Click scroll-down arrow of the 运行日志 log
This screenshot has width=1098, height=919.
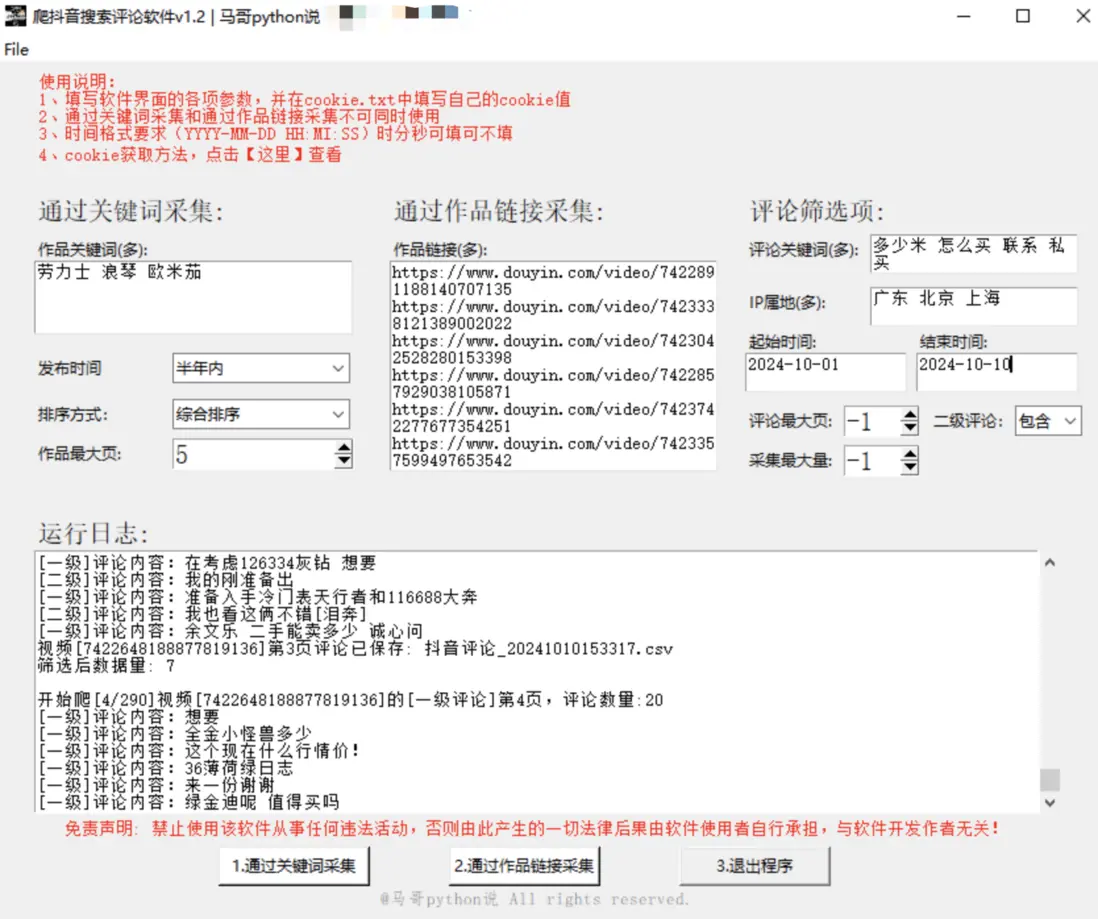click(1049, 803)
